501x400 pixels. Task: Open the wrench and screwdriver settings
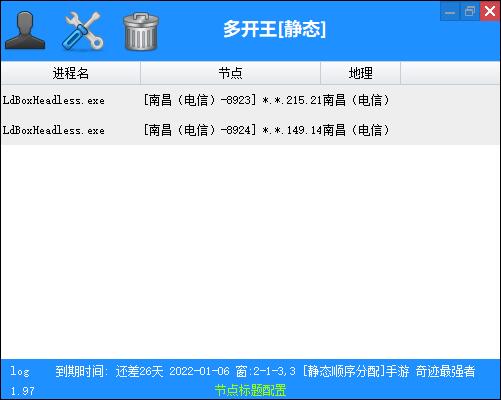(83, 31)
